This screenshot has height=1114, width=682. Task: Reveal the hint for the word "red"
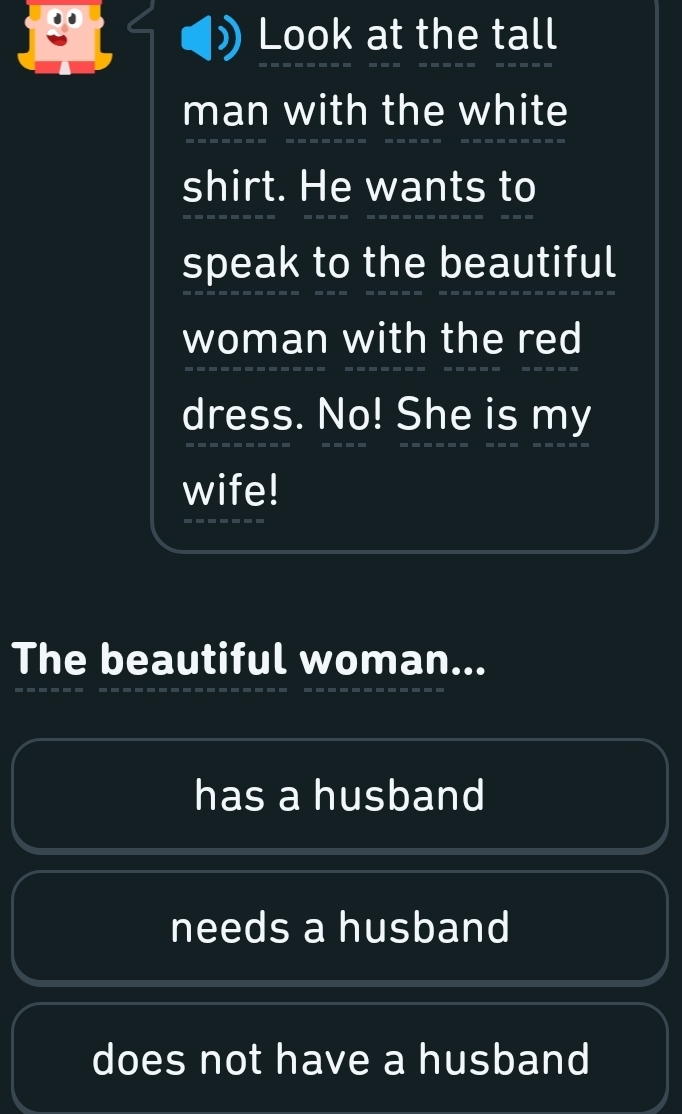(x=549, y=338)
